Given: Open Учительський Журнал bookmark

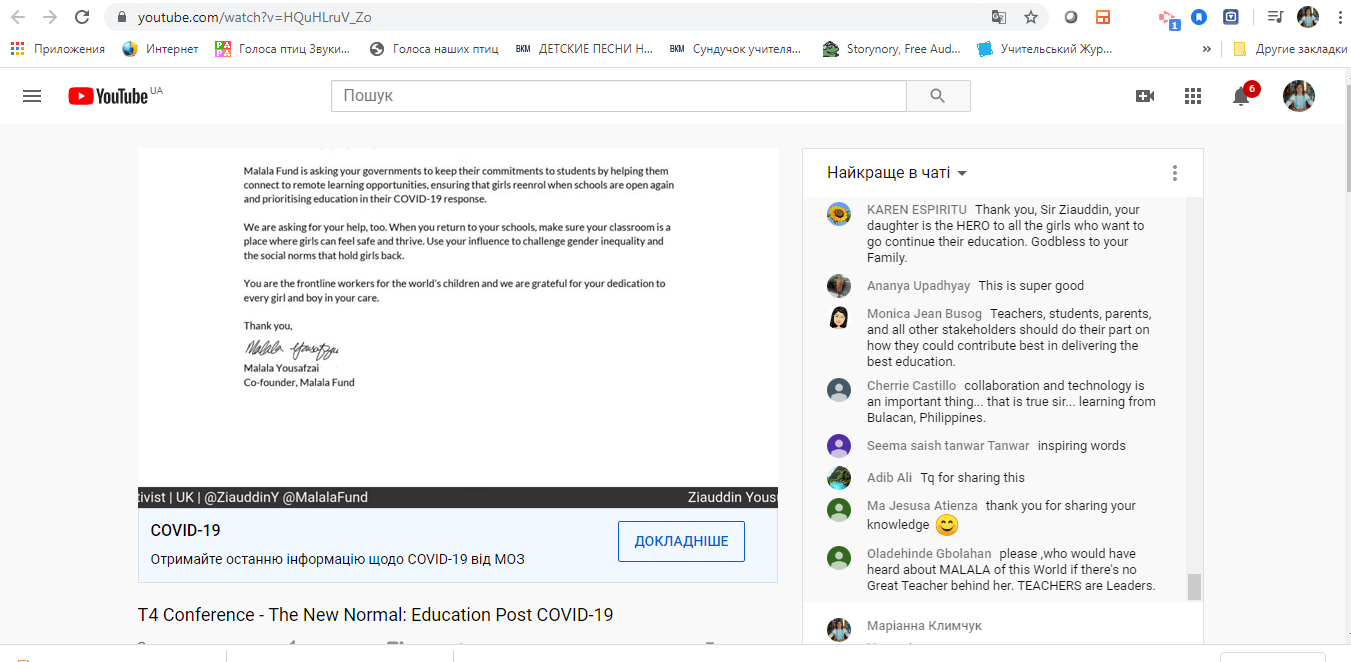Looking at the screenshot, I should (1045, 49).
